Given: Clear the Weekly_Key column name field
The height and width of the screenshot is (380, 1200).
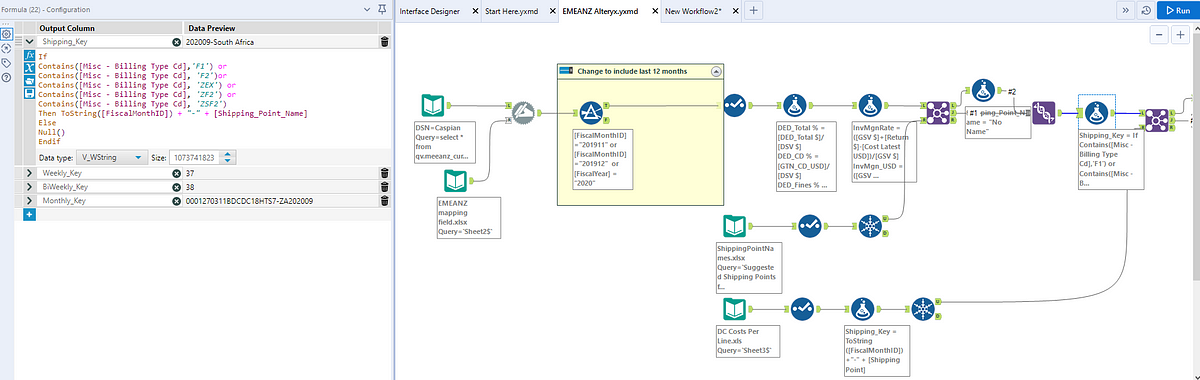Looking at the screenshot, I should 176,173.
